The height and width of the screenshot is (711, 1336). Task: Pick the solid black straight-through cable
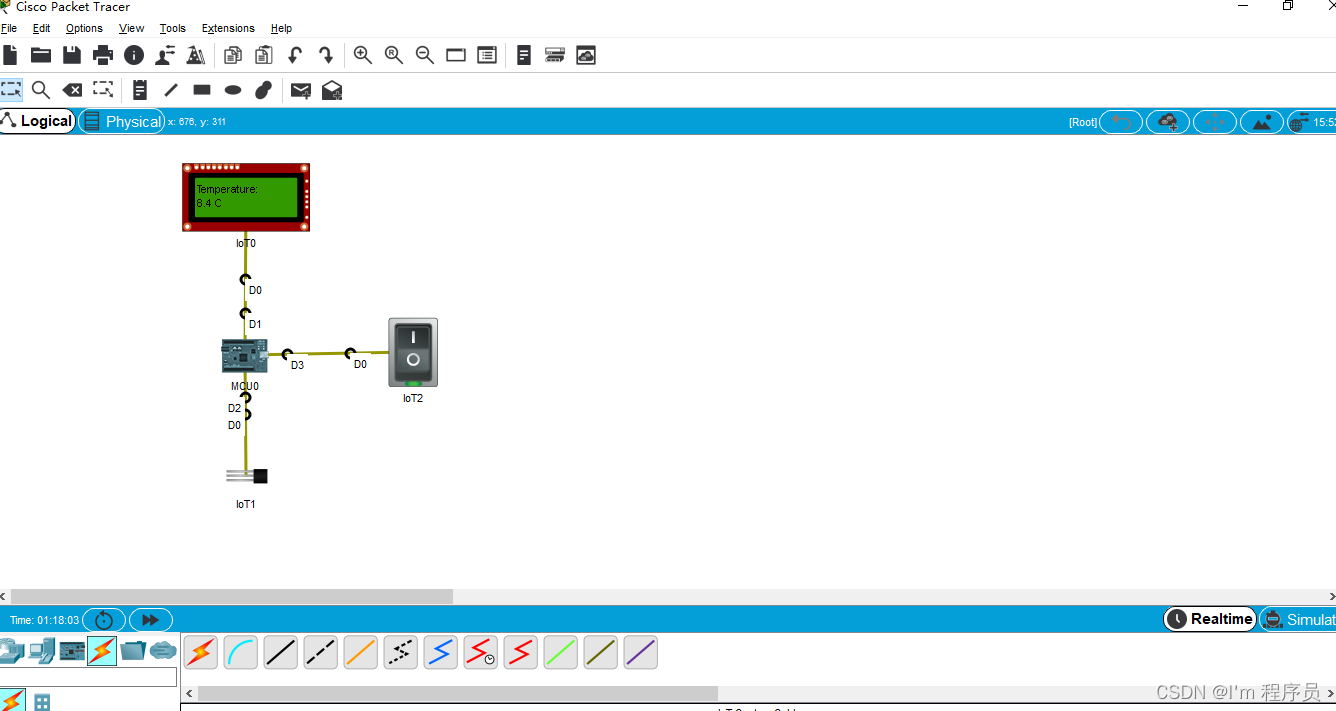(x=281, y=653)
